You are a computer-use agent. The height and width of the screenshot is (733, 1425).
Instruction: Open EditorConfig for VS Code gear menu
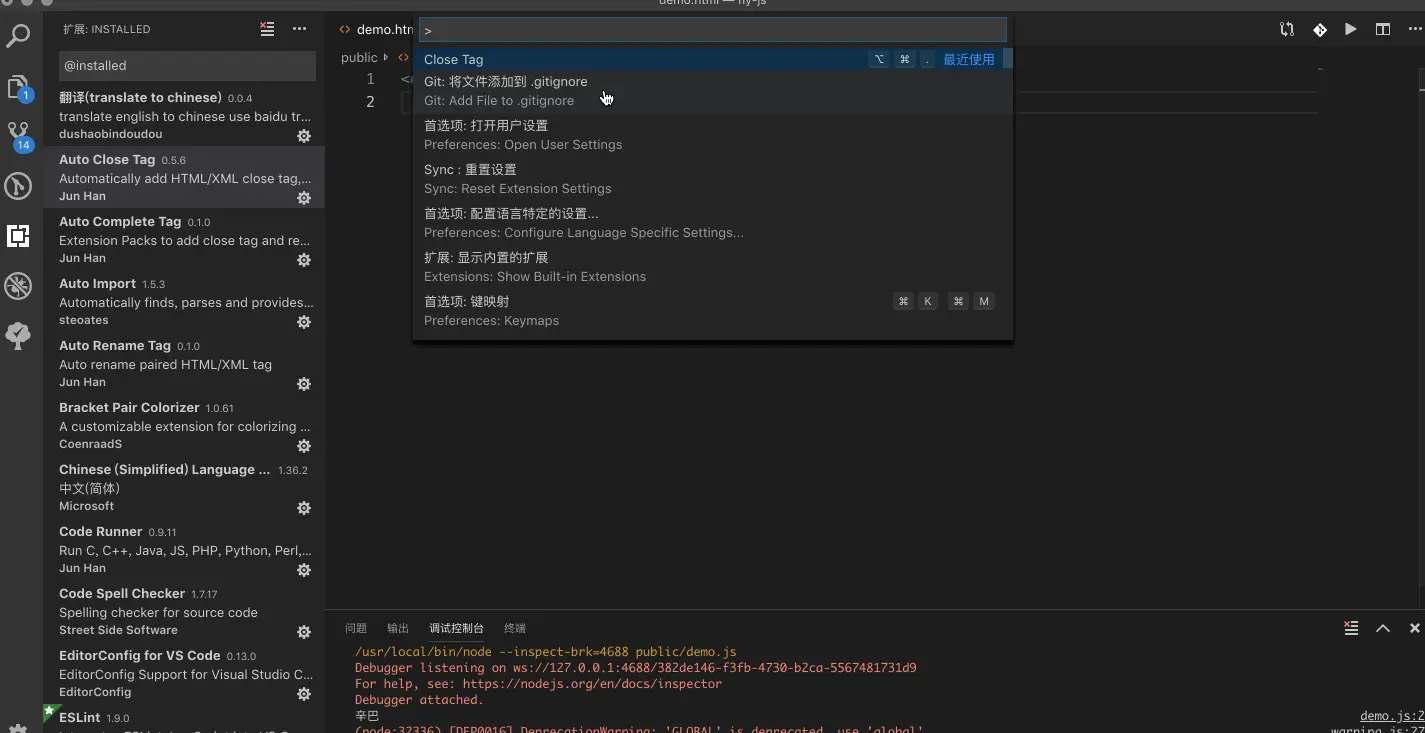pos(304,694)
